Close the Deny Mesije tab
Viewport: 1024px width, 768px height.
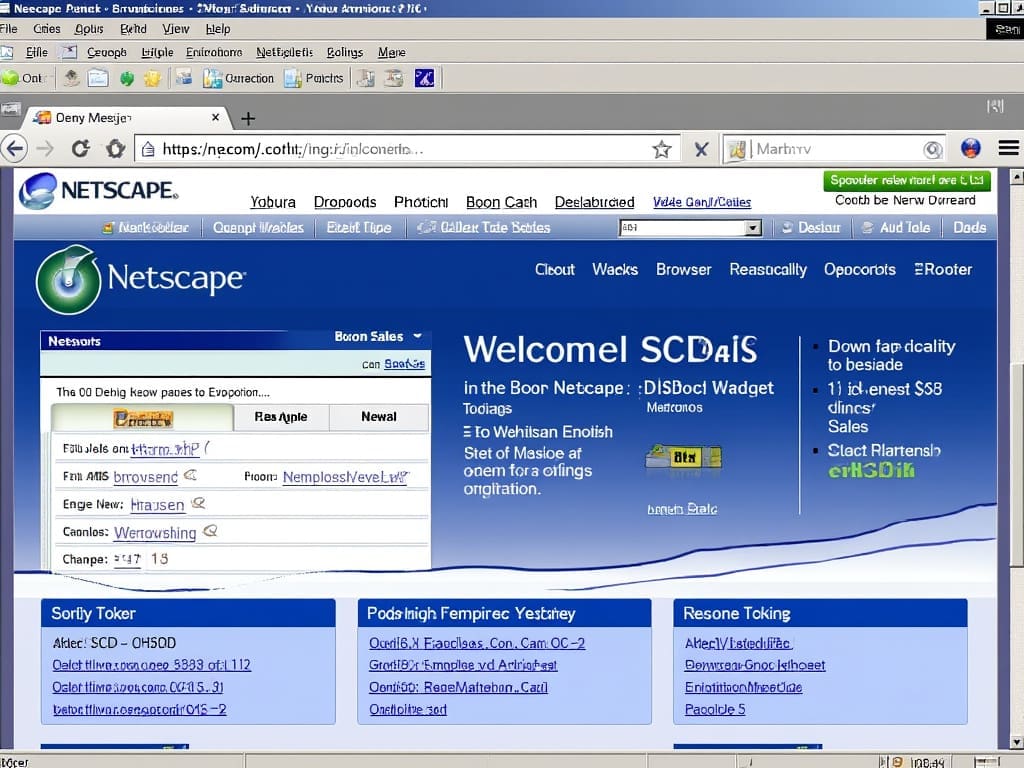215,117
